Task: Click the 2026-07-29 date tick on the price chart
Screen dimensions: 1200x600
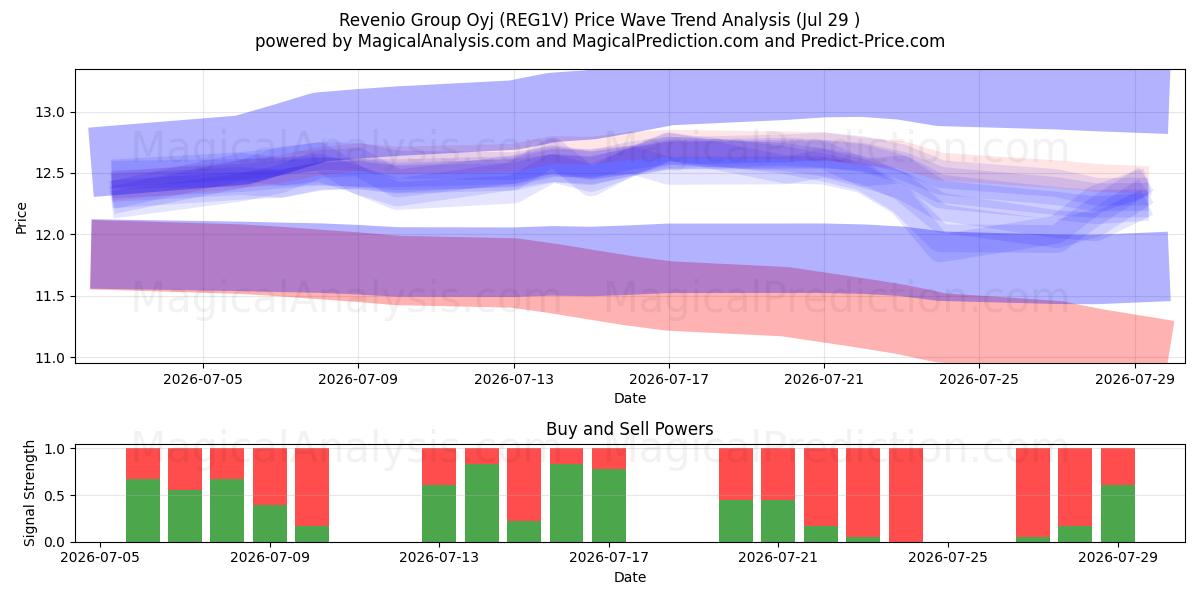Action: [1135, 379]
